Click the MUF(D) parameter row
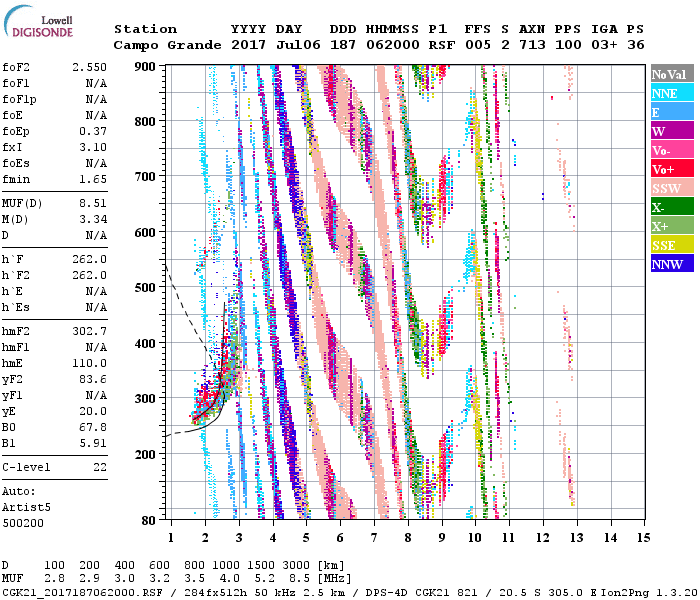Image resolution: width=700 pixels, height=600 pixels. click(55, 201)
